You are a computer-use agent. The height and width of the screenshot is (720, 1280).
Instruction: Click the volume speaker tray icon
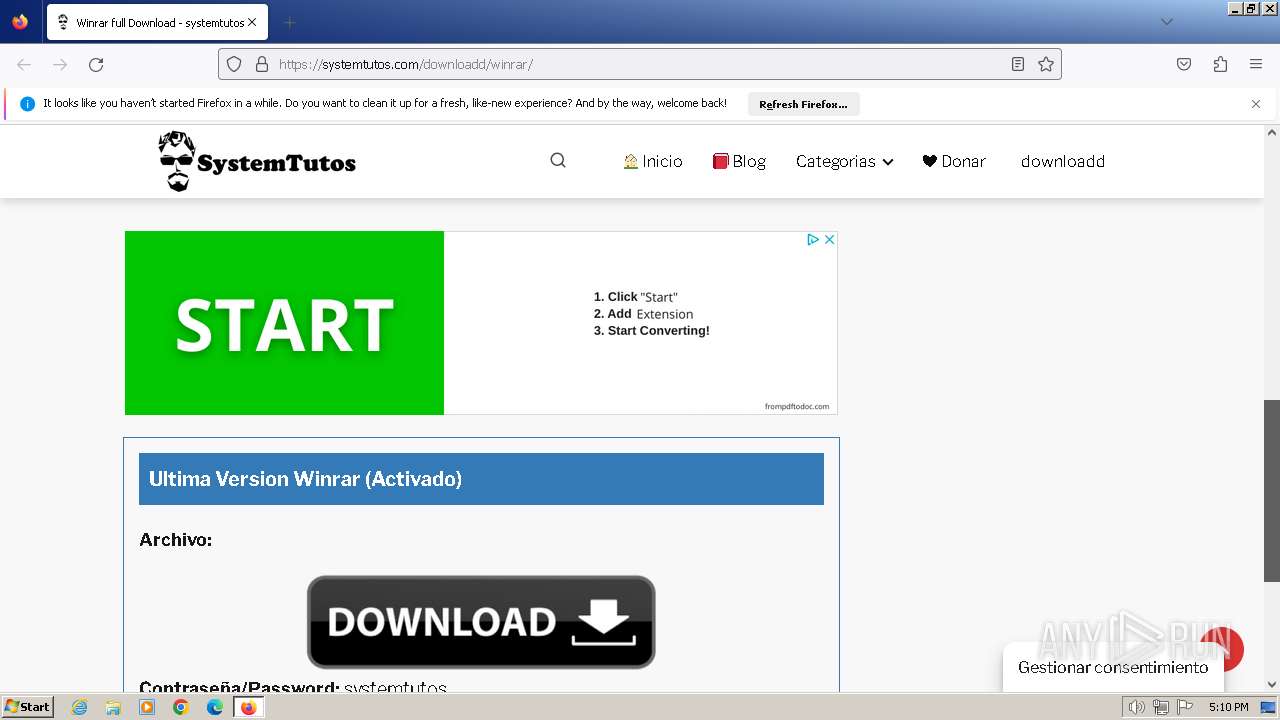click(x=1137, y=707)
